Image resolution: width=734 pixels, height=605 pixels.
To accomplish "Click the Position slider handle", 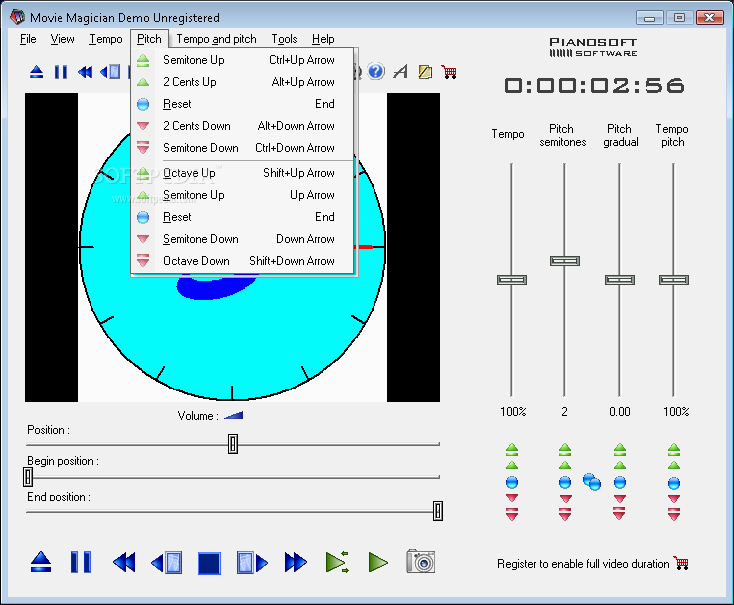I will coord(233,444).
